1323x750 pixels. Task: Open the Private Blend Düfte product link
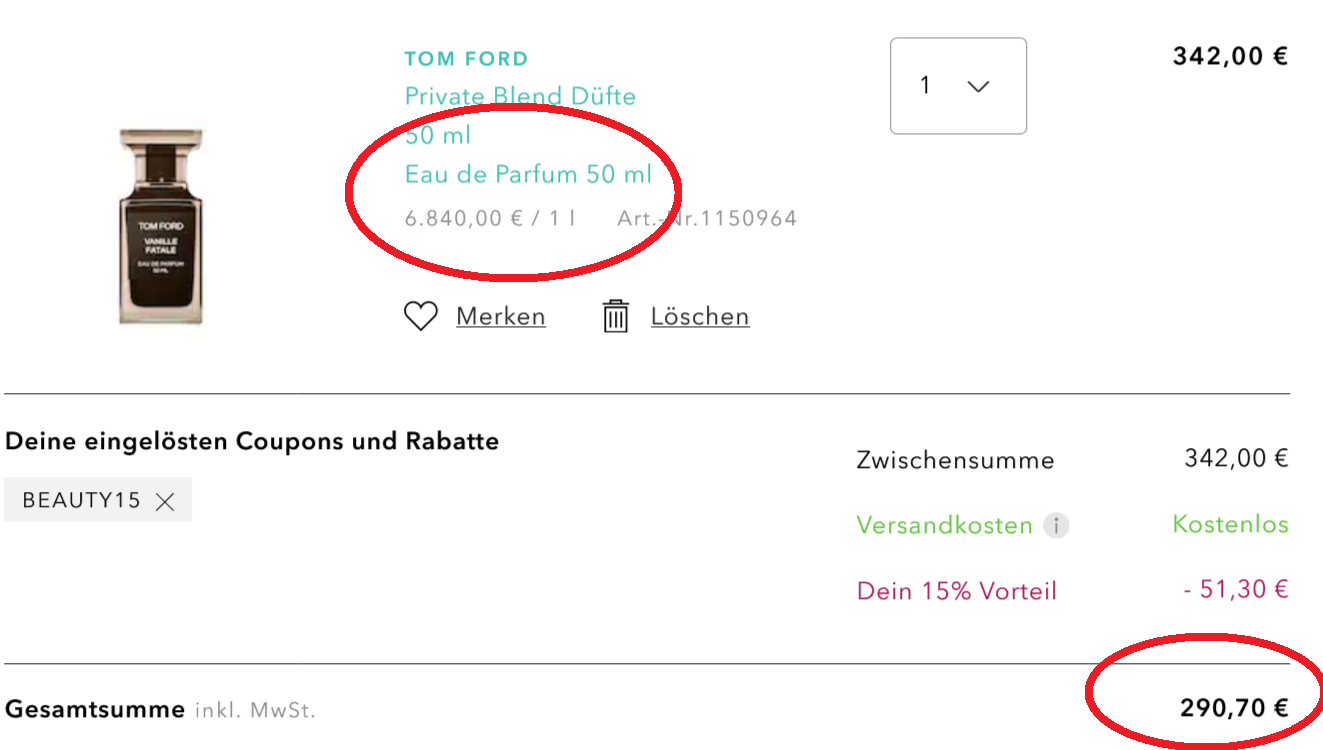520,97
